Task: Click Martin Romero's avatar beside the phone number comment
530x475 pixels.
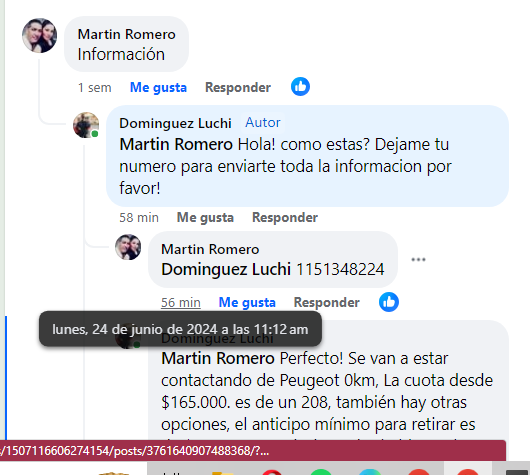Action: click(128, 247)
